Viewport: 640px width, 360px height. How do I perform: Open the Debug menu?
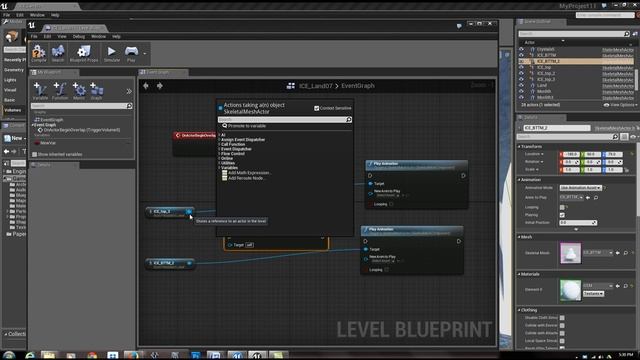[78, 36]
